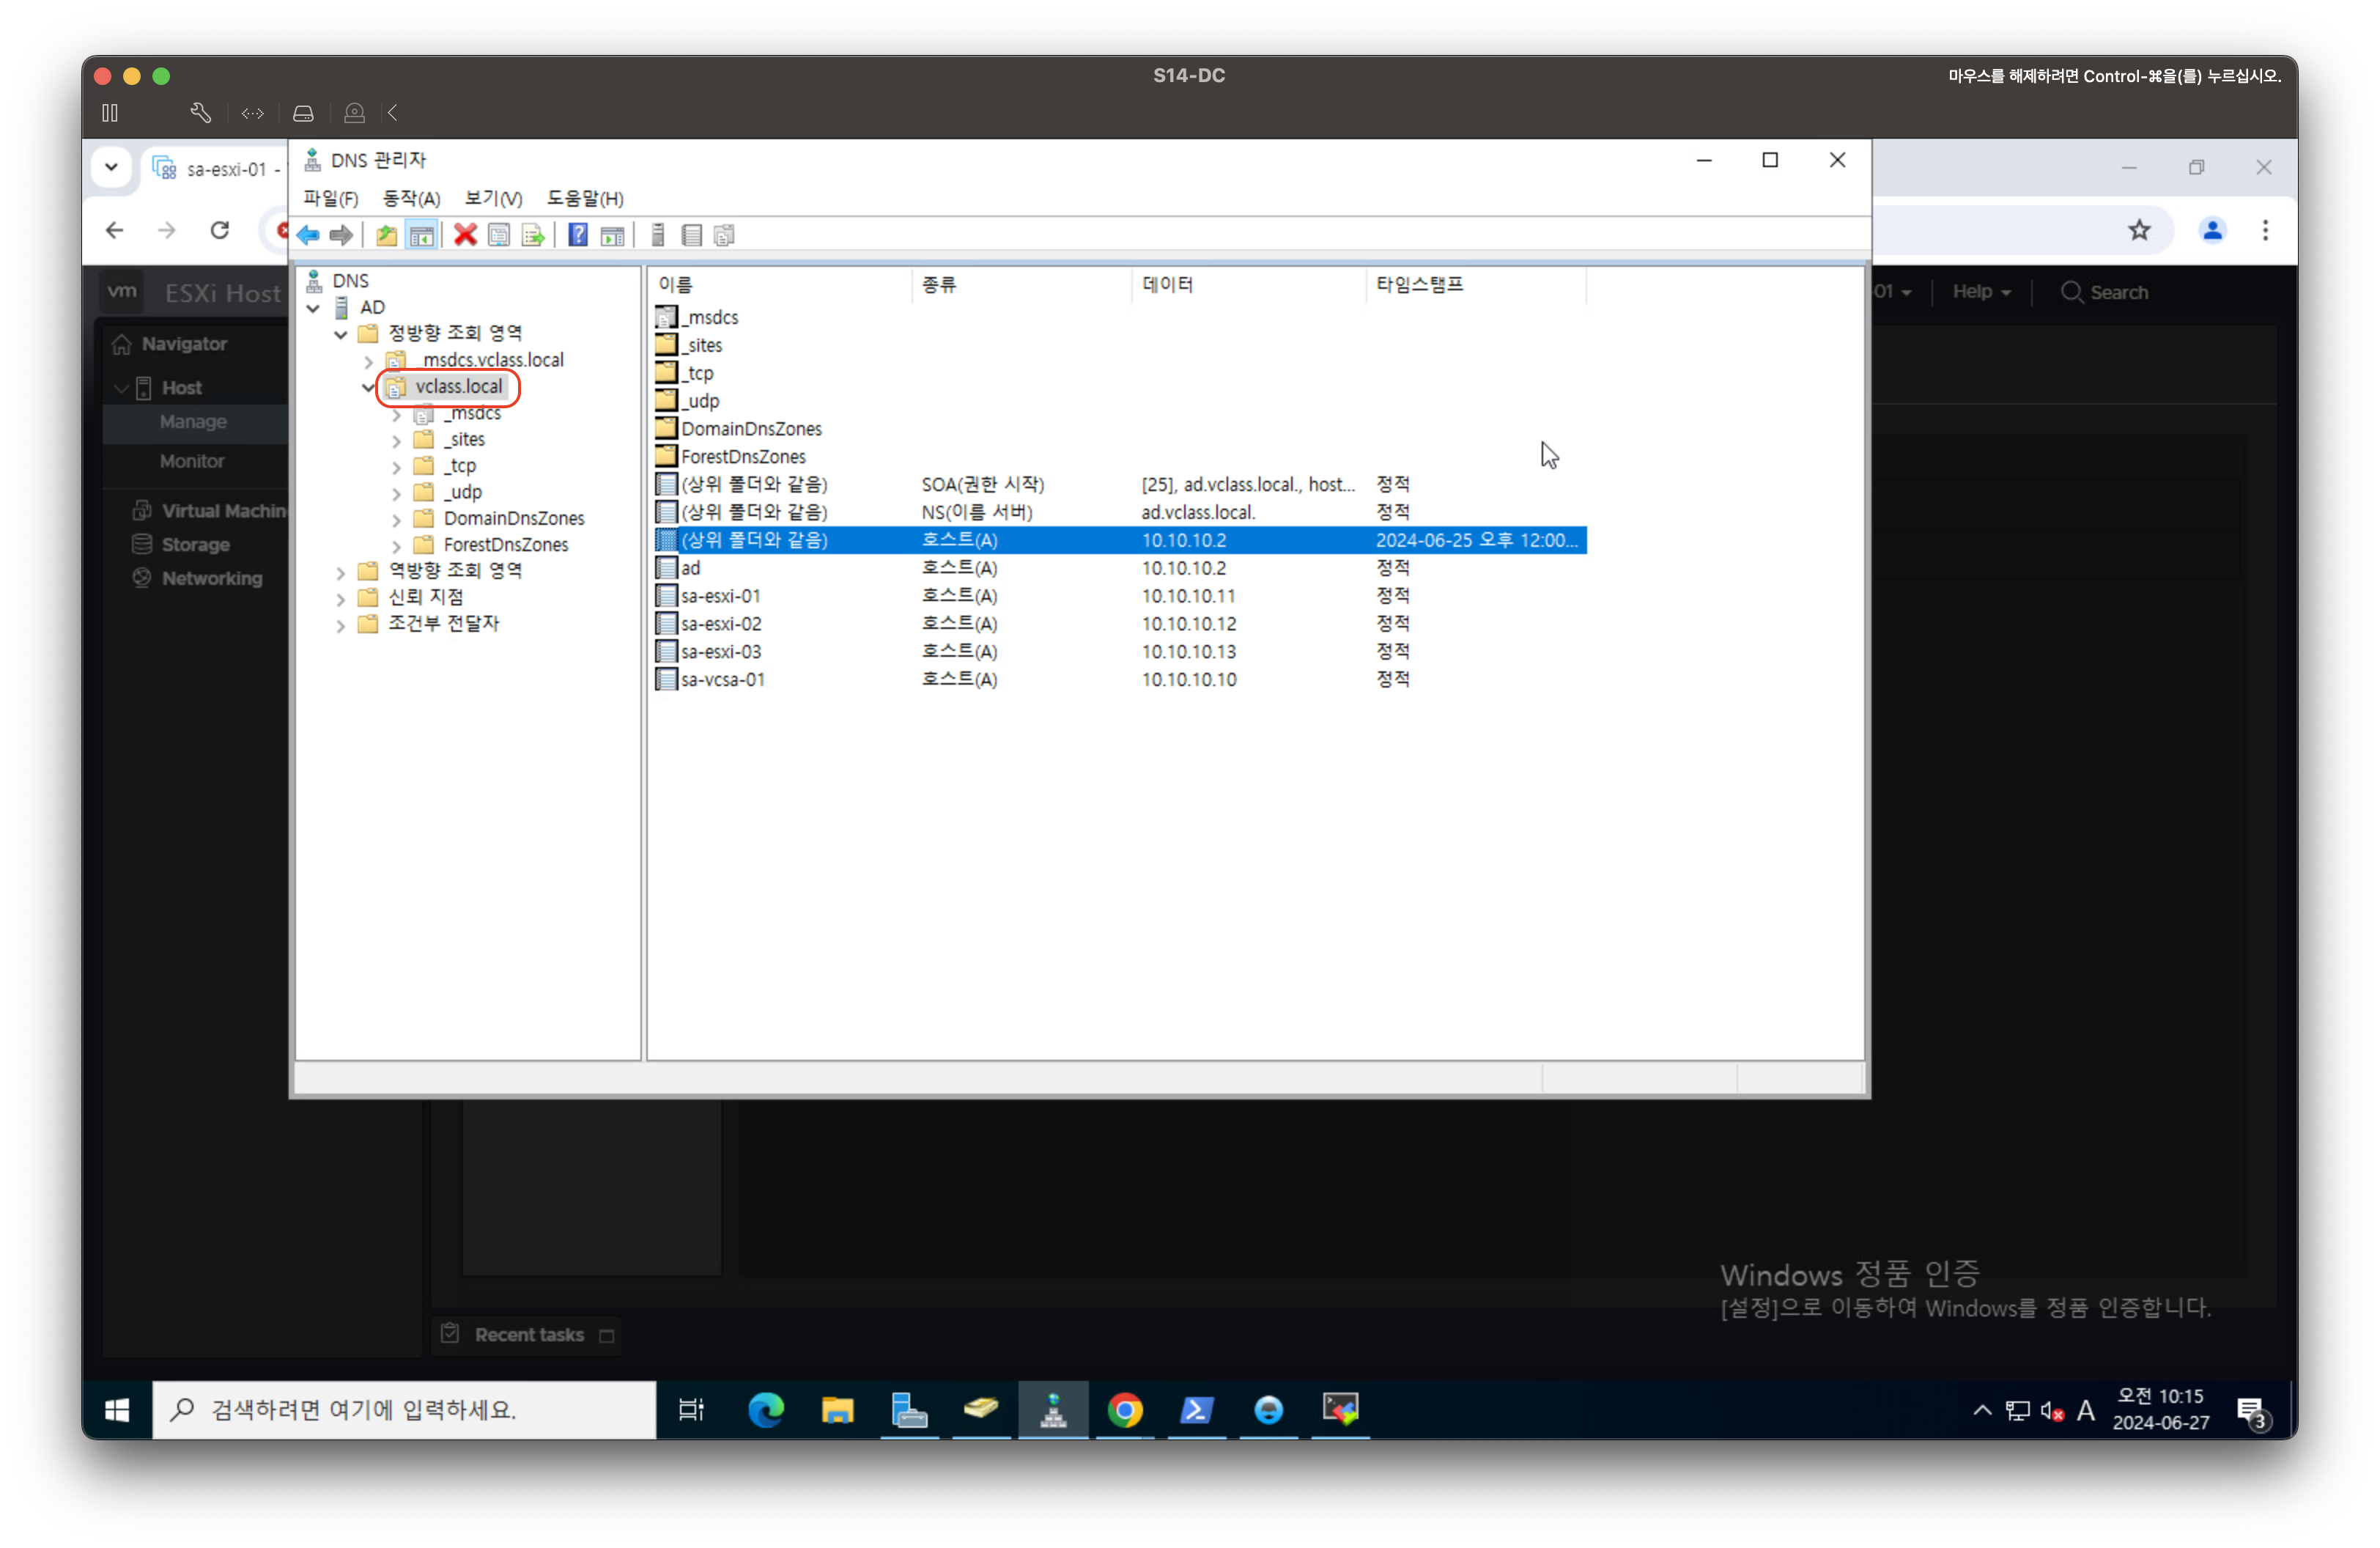Click the blue Help question mark icon
This screenshot has height=1548, width=2380.
[x=578, y=235]
